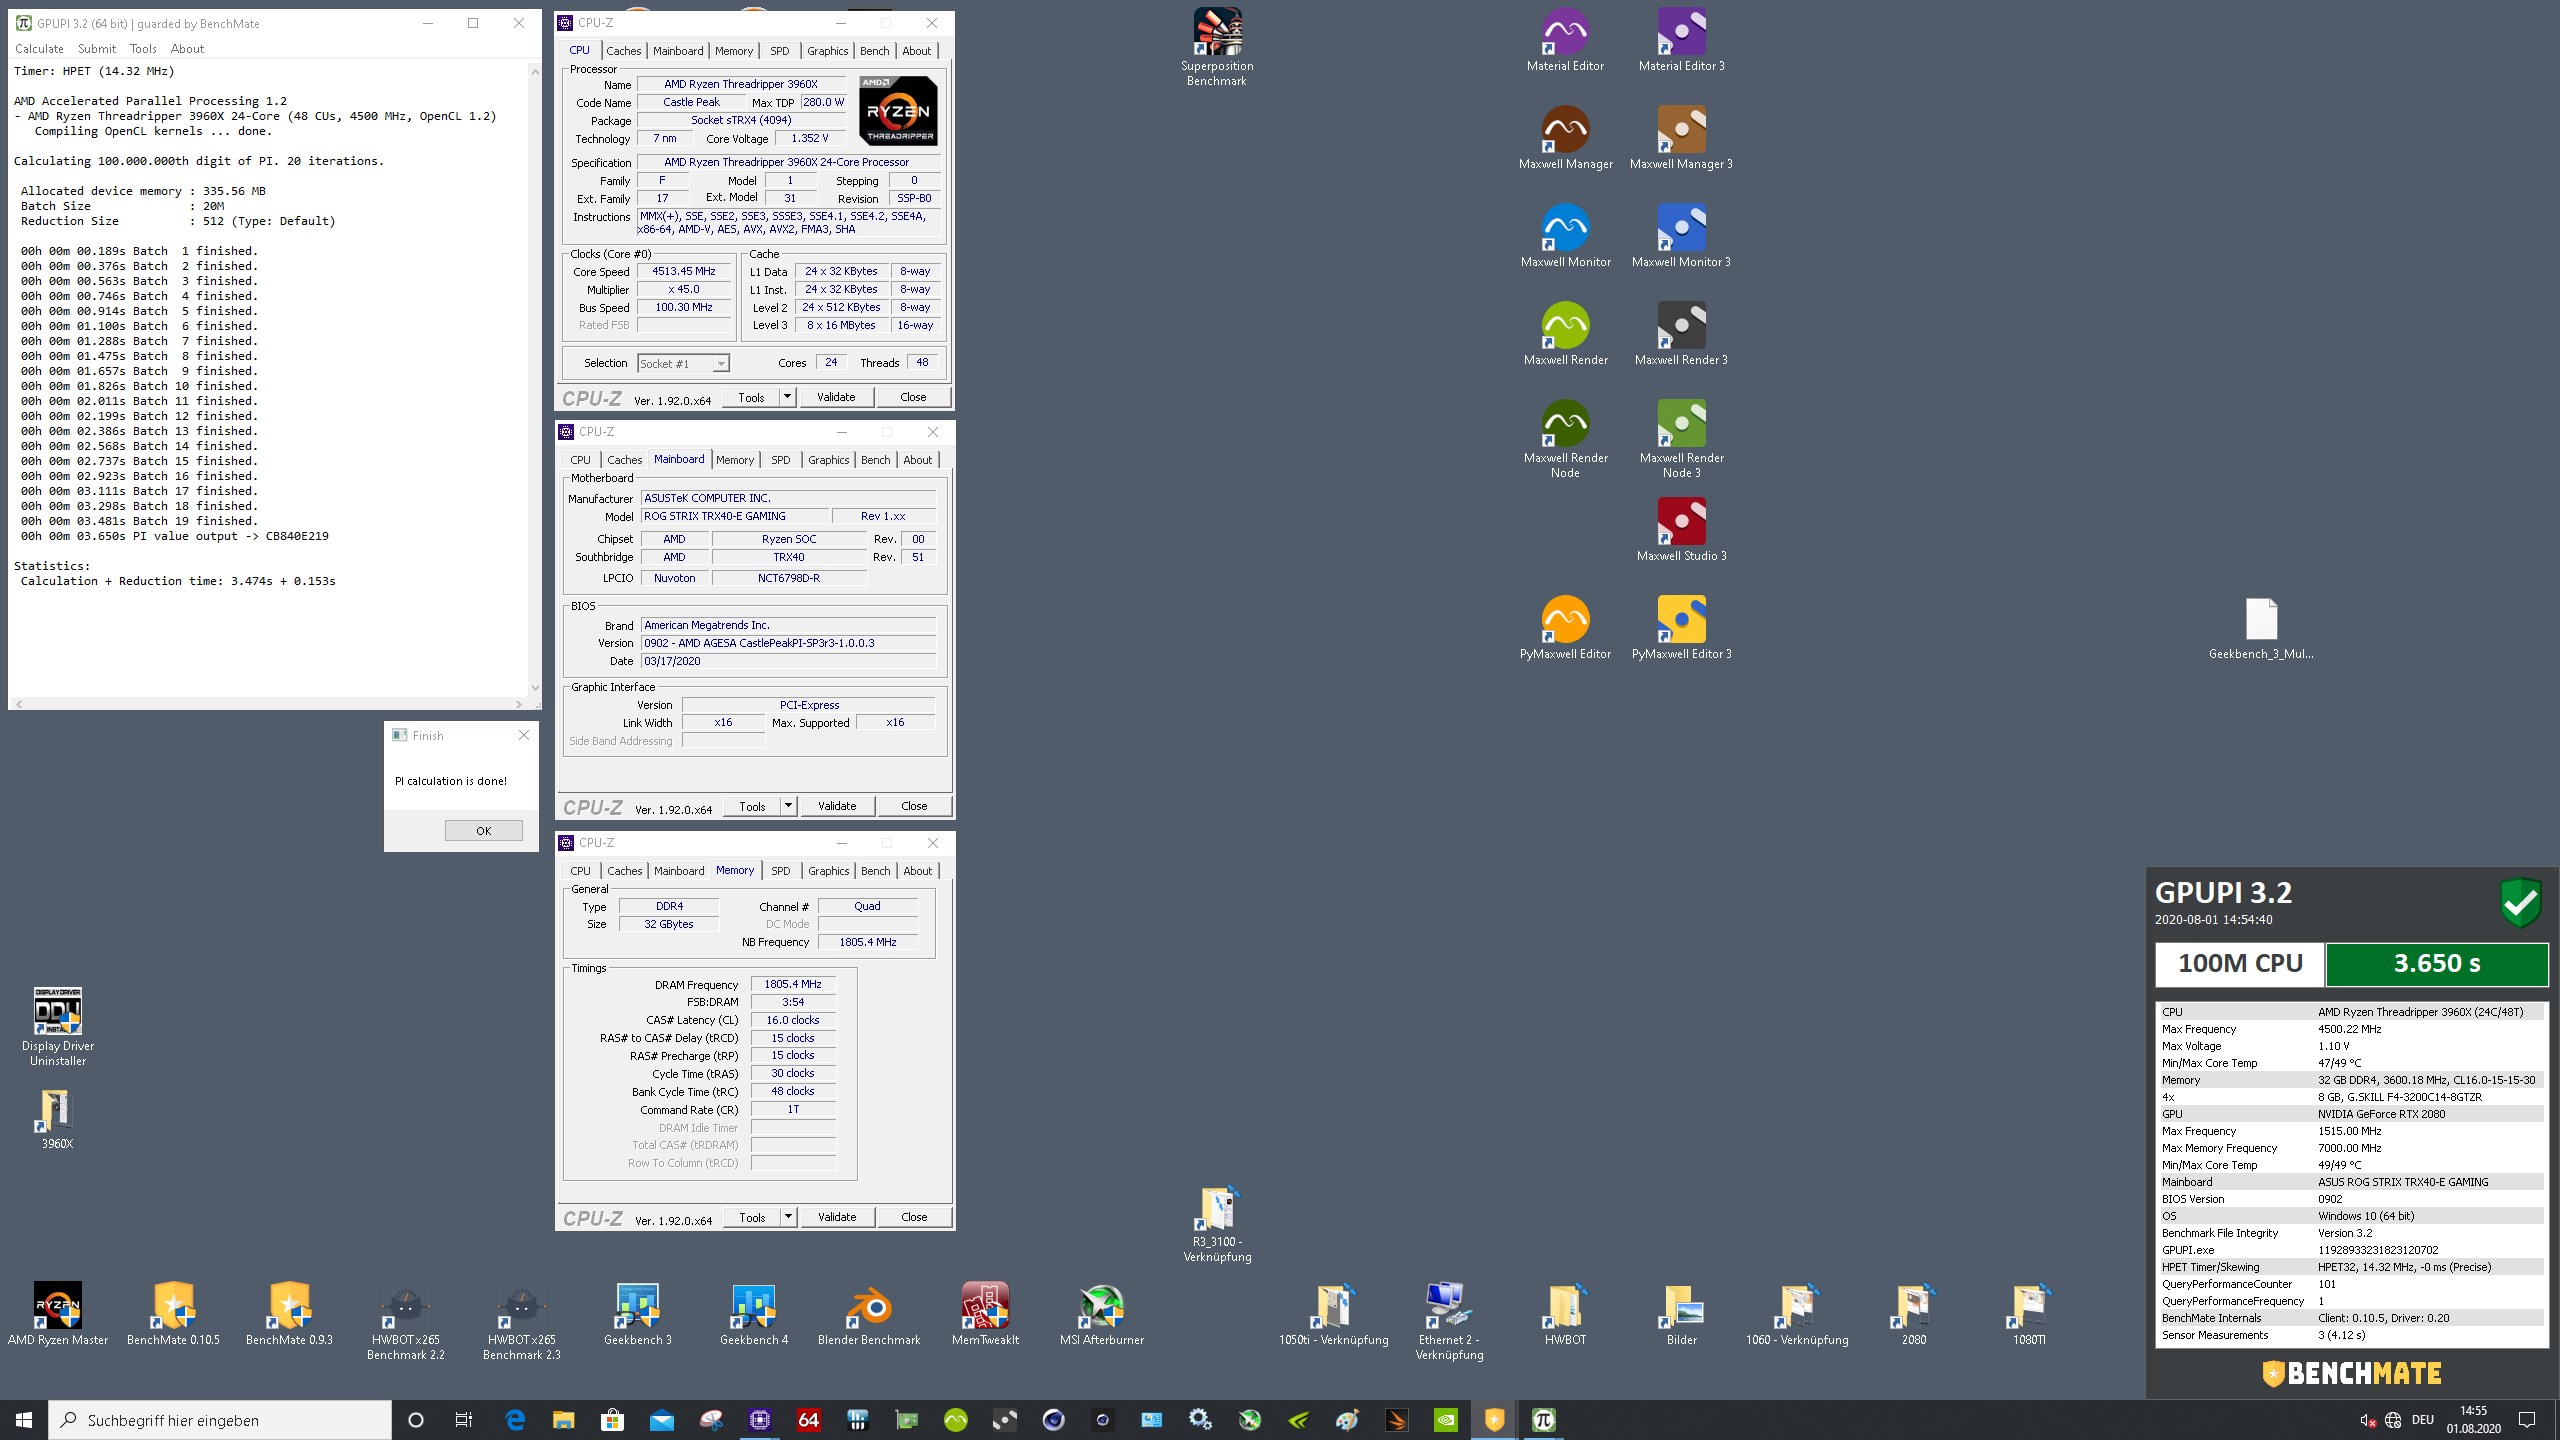Click Tools button in top CPU-Z window
Image resolution: width=2560 pixels, height=1440 pixels.
pos(751,397)
